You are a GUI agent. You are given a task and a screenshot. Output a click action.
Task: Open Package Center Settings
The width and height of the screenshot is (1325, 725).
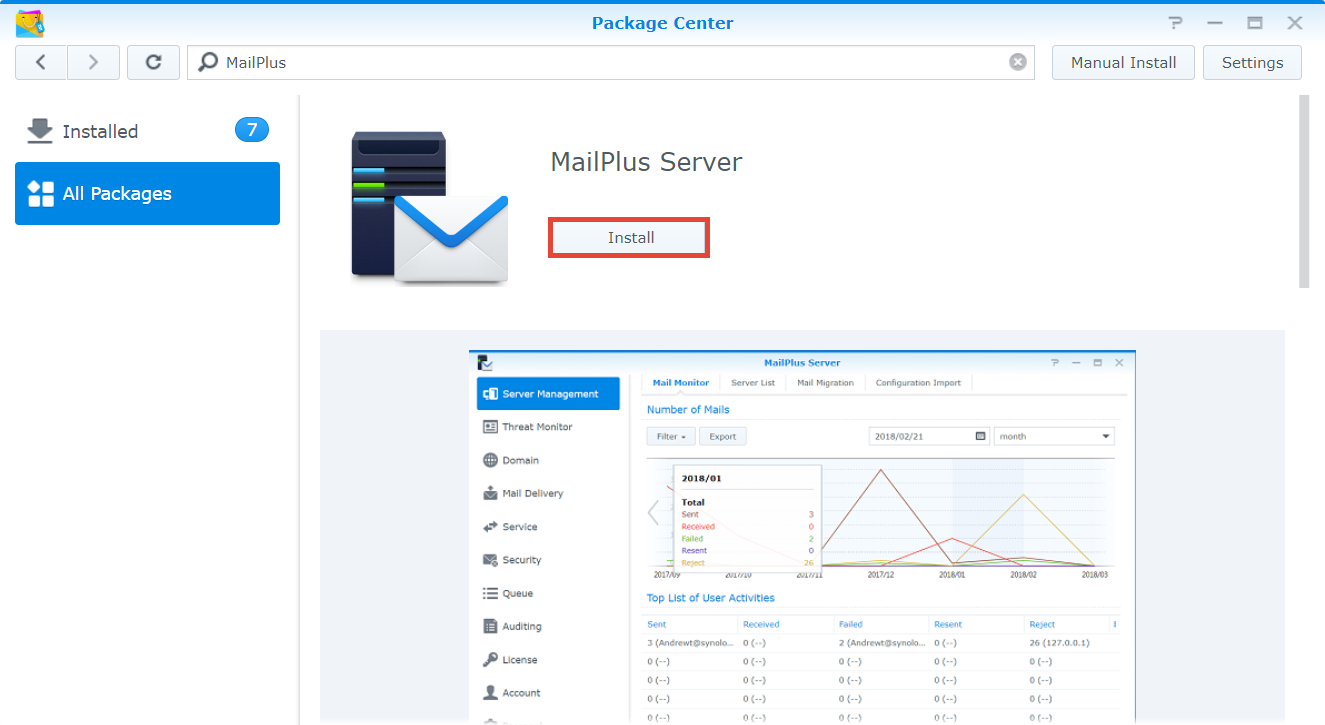click(x=1252, y=62)
